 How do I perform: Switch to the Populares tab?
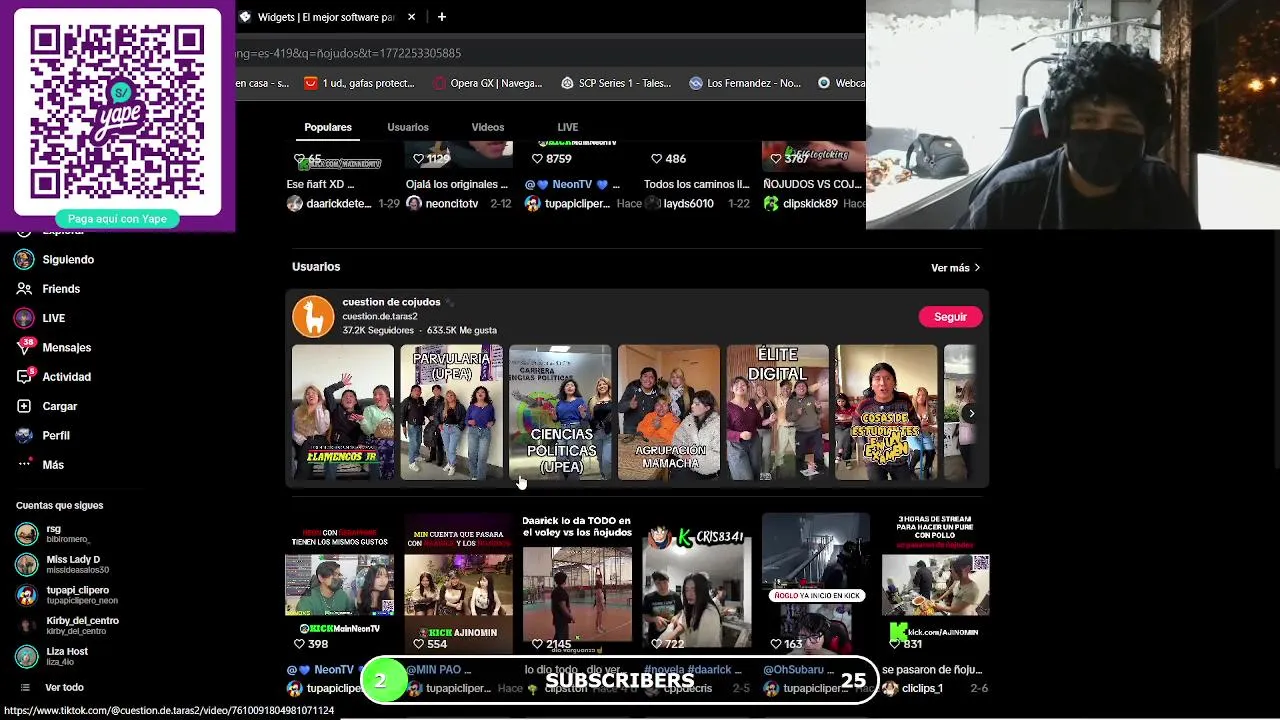(328, 127)
